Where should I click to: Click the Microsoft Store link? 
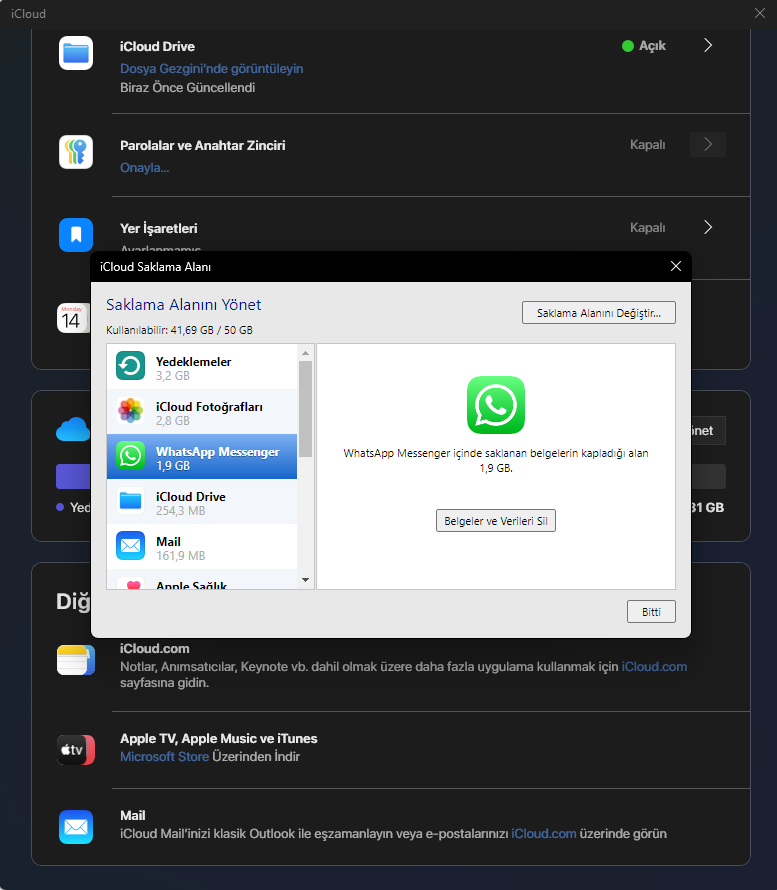[165, 757]
